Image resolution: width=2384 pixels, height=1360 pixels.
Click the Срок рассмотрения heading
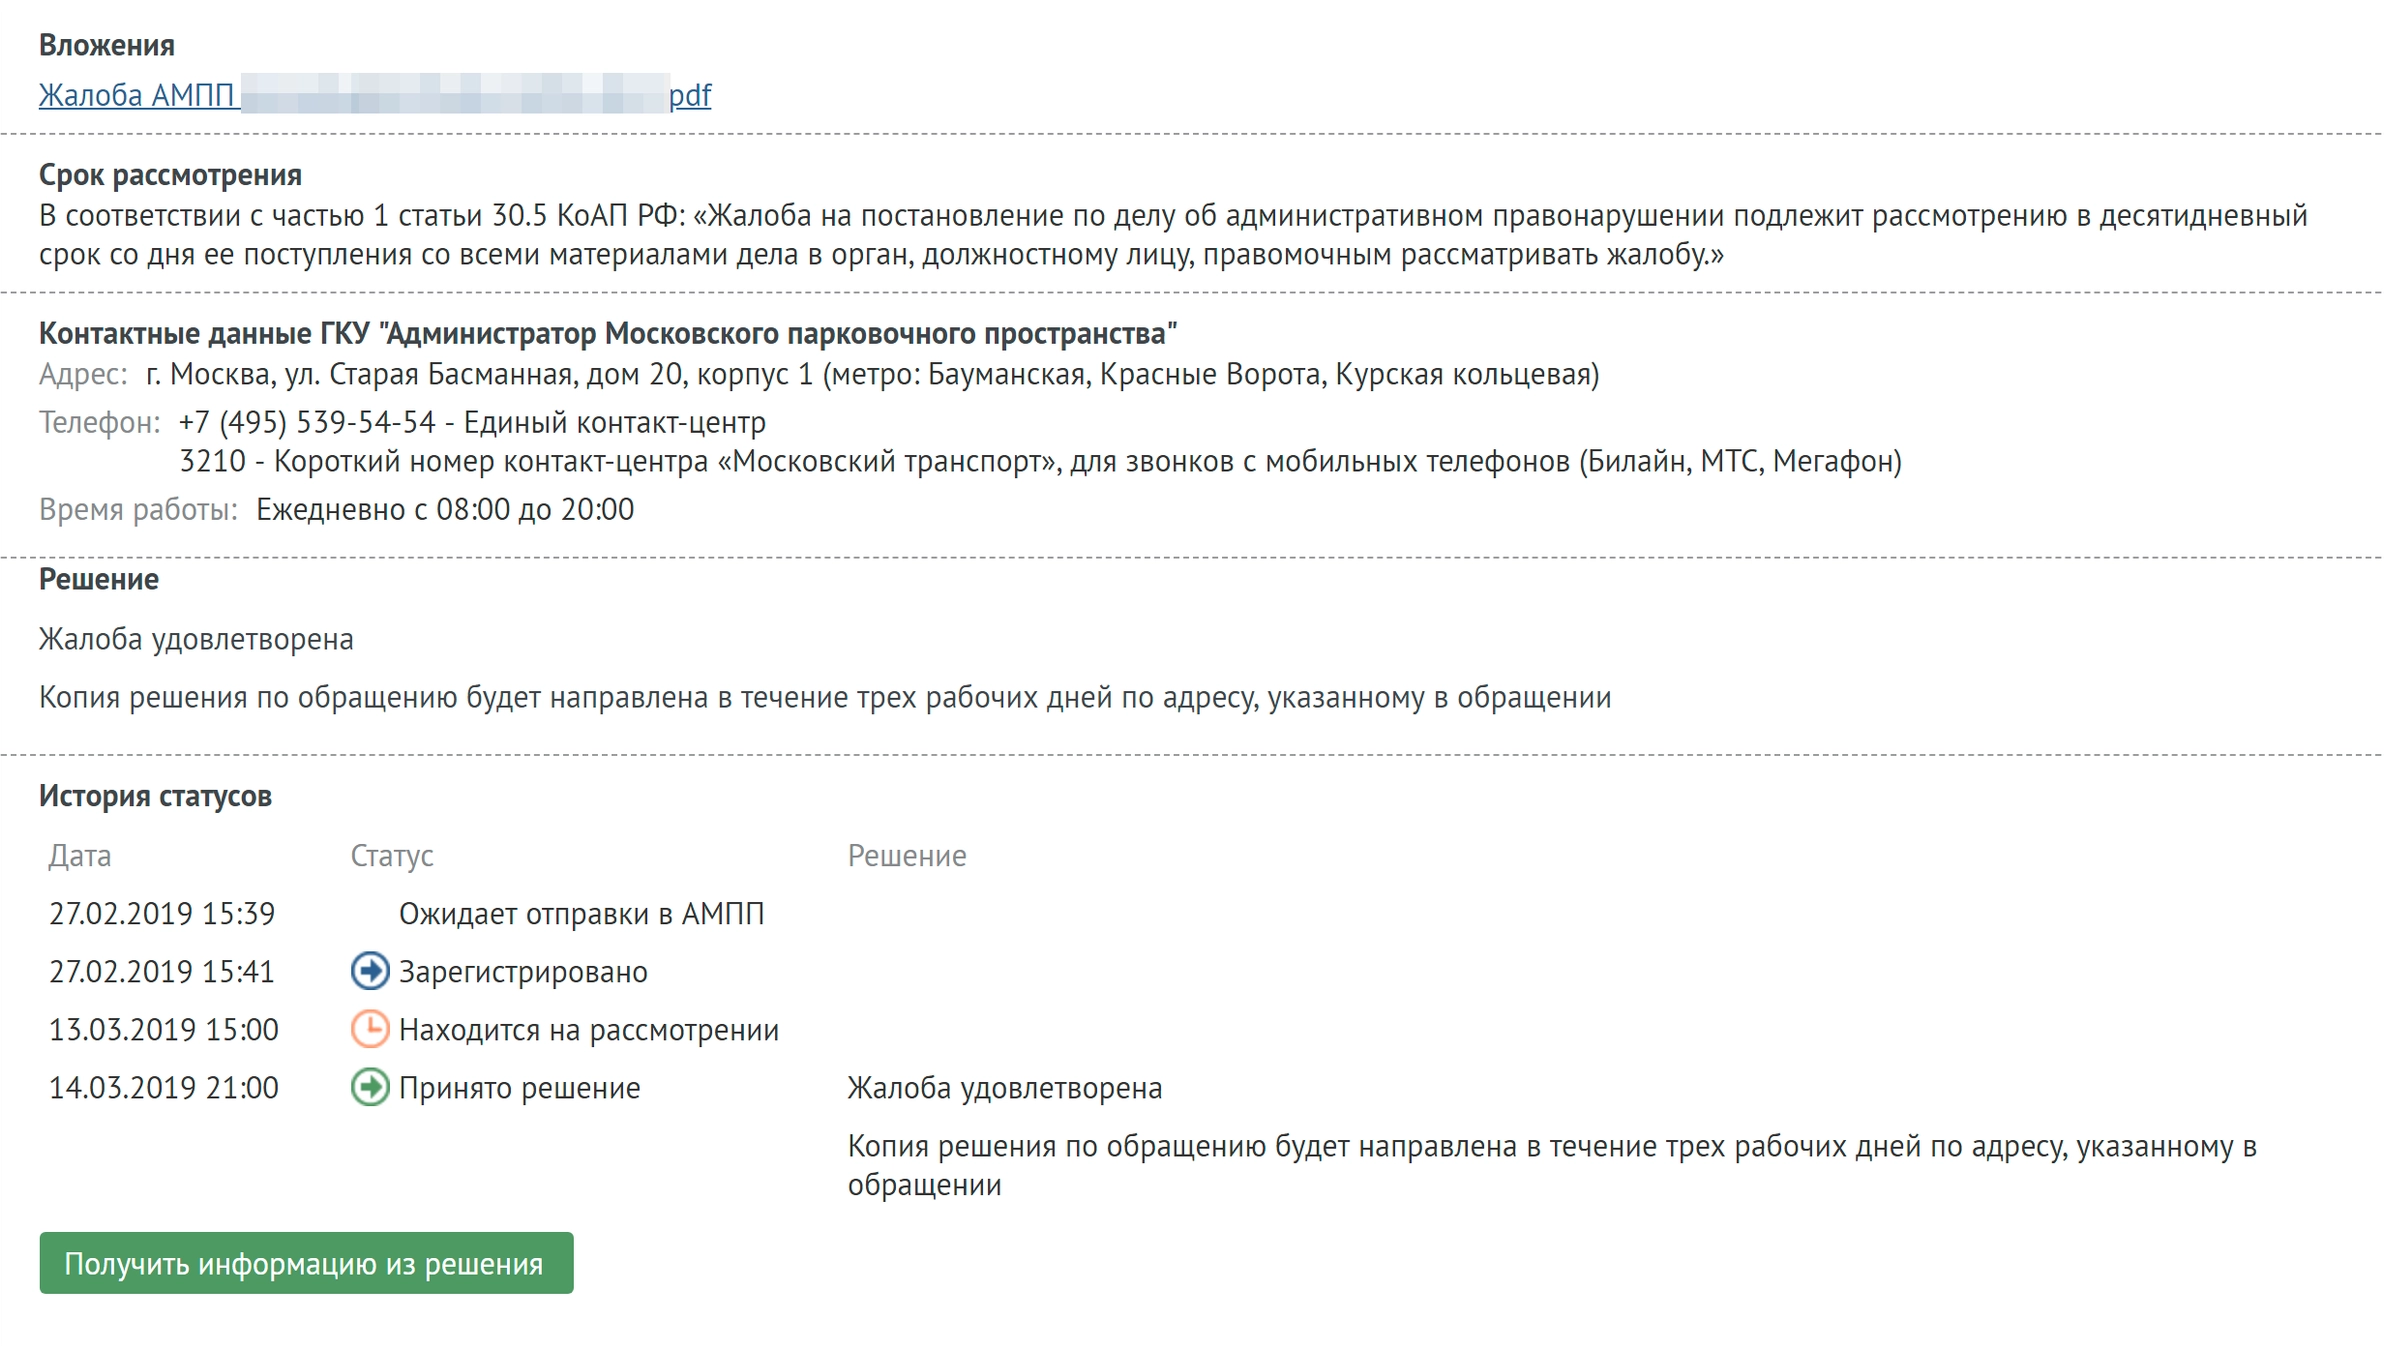tap(170, 175)
